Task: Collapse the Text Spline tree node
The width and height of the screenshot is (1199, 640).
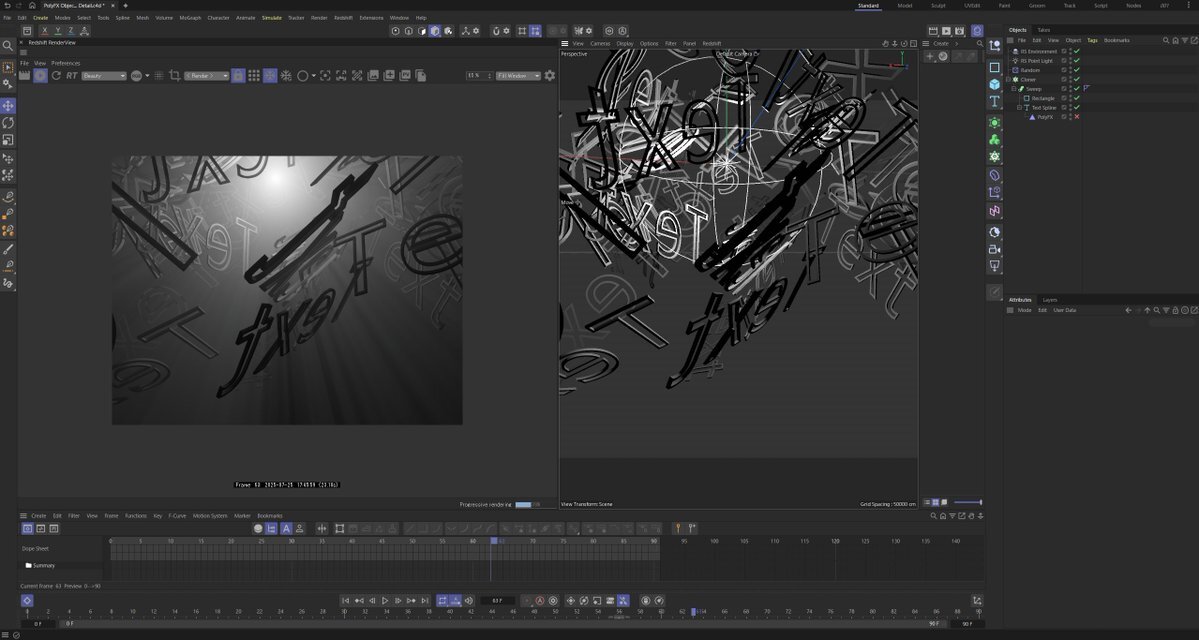Action: 1019,108
